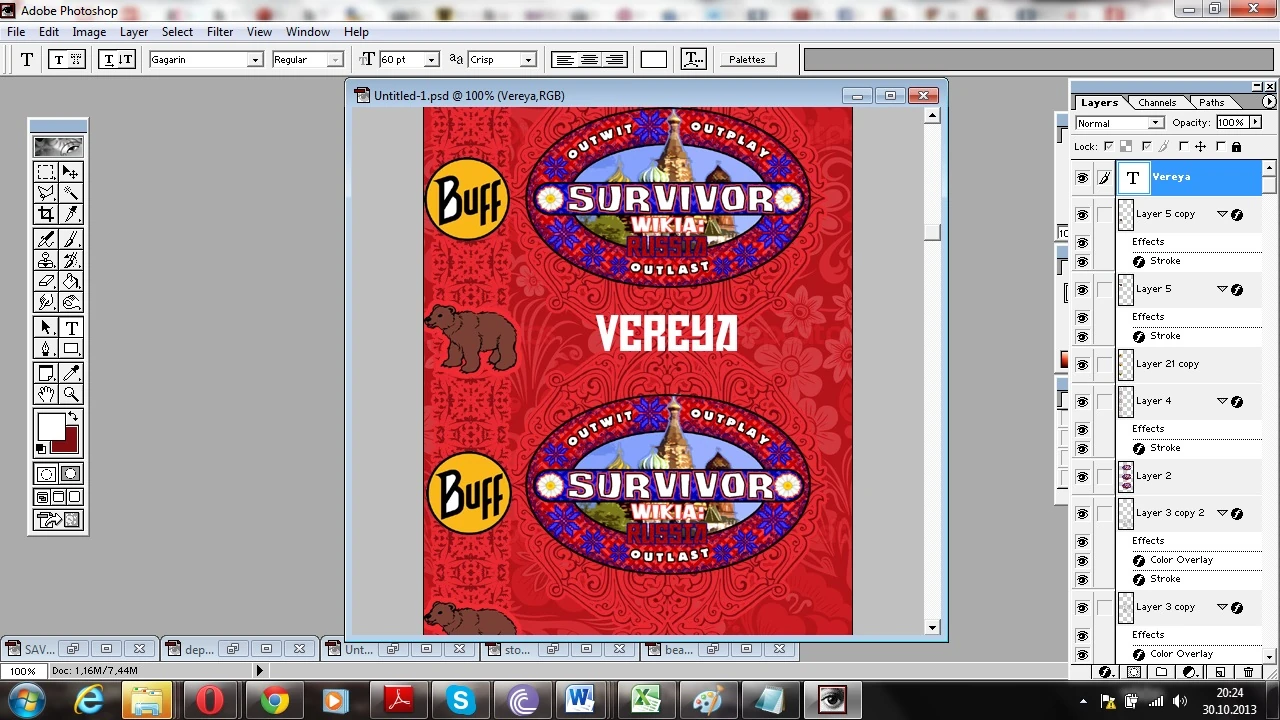Click the foreground color swatch
1280x720 pixels.
click(51, 427)
